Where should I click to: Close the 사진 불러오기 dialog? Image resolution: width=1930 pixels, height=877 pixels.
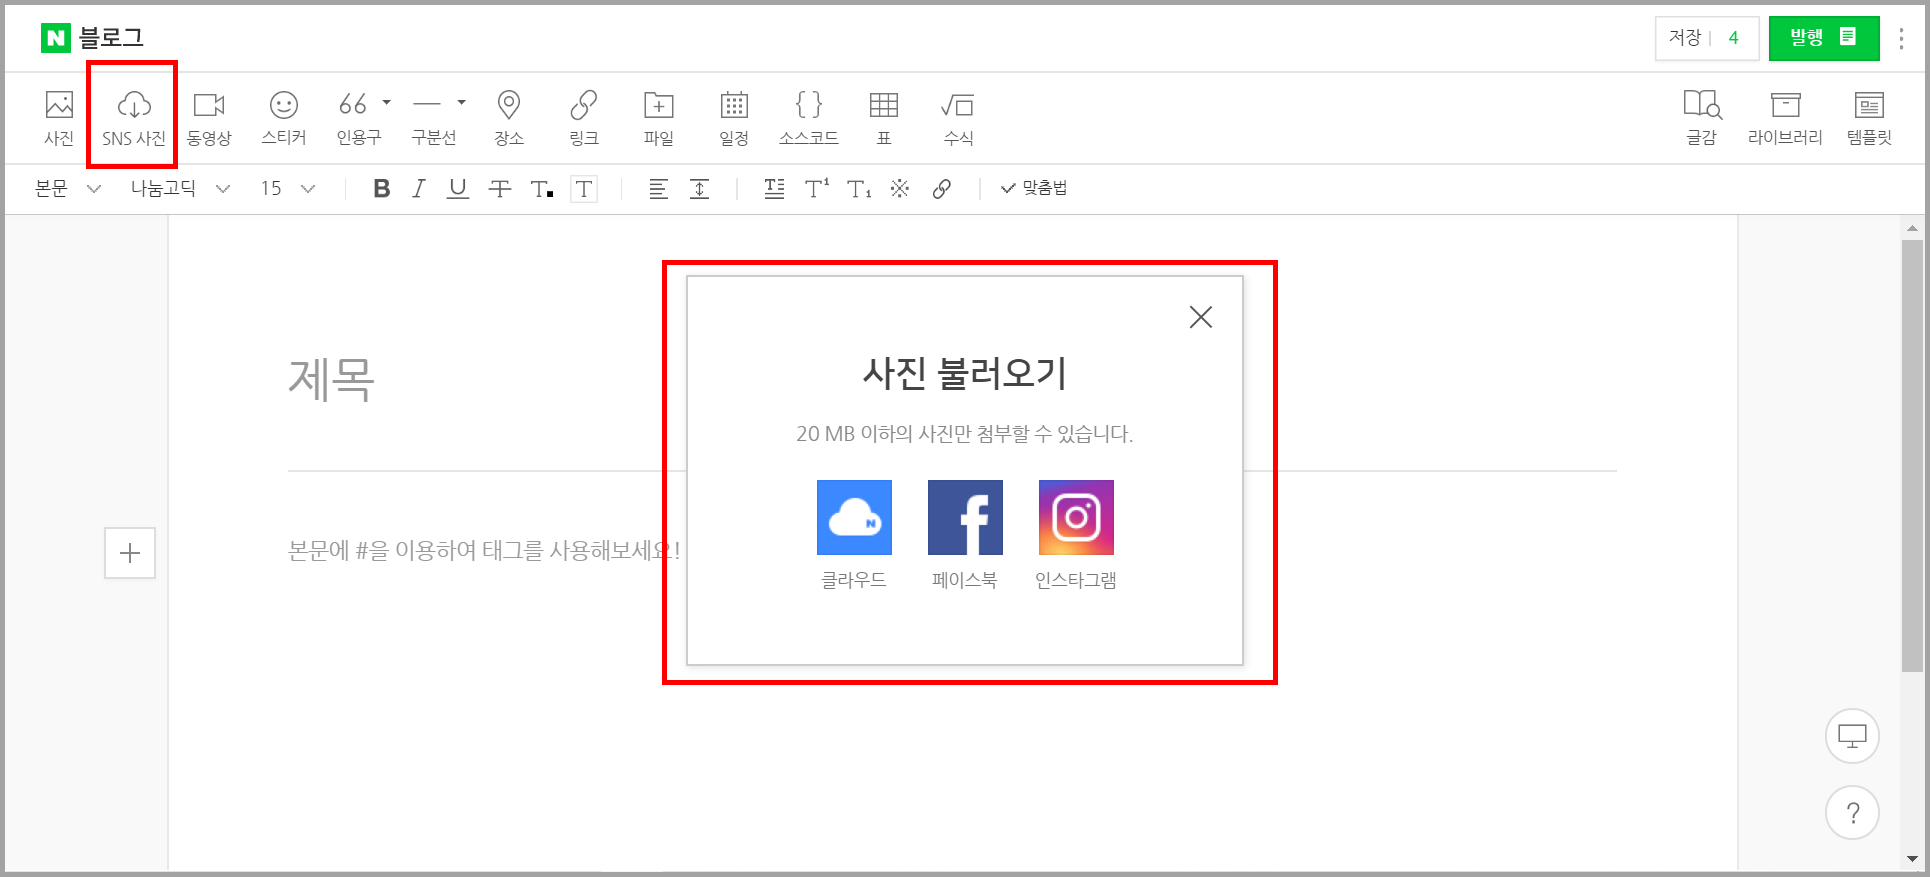(1201, 317)
